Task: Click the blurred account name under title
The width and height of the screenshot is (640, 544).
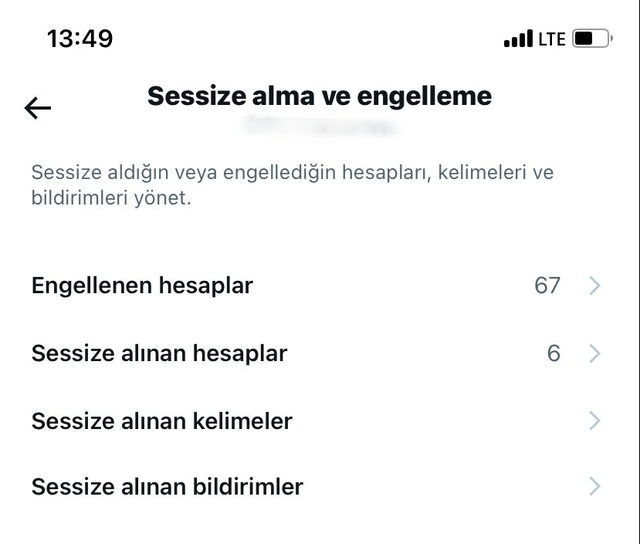Action: 319,127
